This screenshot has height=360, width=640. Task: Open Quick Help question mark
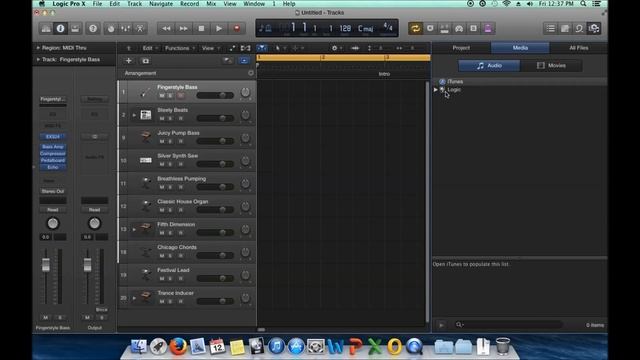tap(93, 28)
